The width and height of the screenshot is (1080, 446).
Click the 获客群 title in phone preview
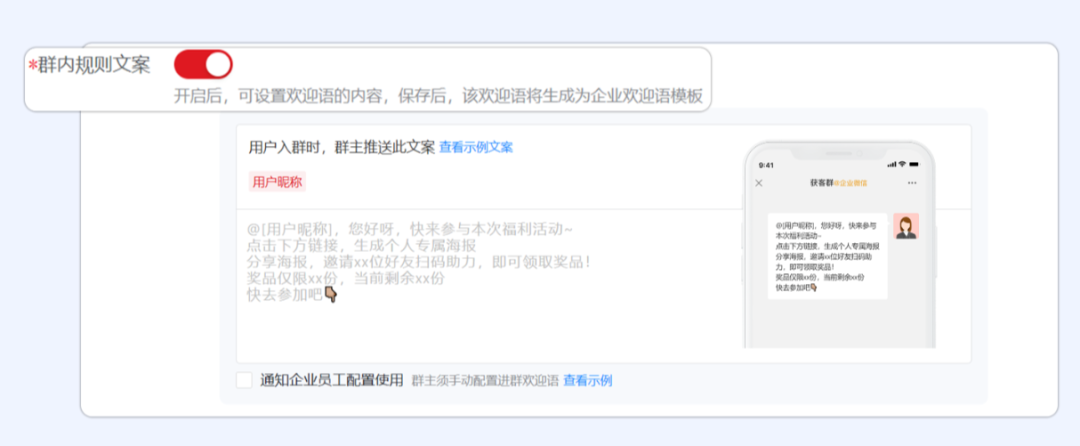tap(821, 183)
